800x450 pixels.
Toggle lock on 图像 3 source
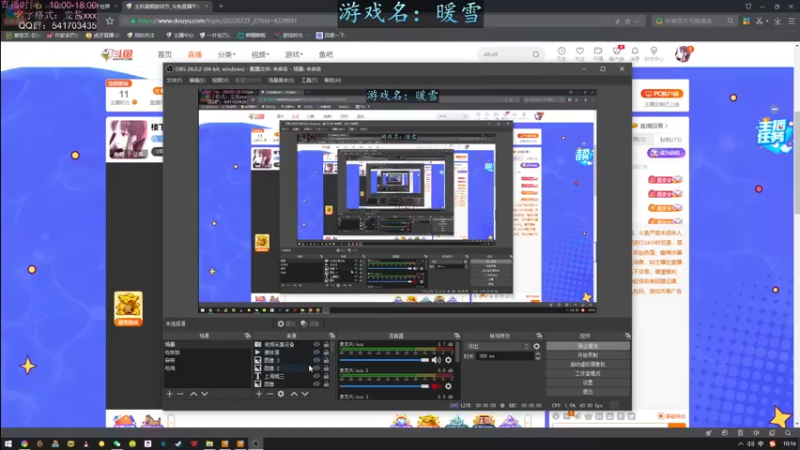coord(326,360)
